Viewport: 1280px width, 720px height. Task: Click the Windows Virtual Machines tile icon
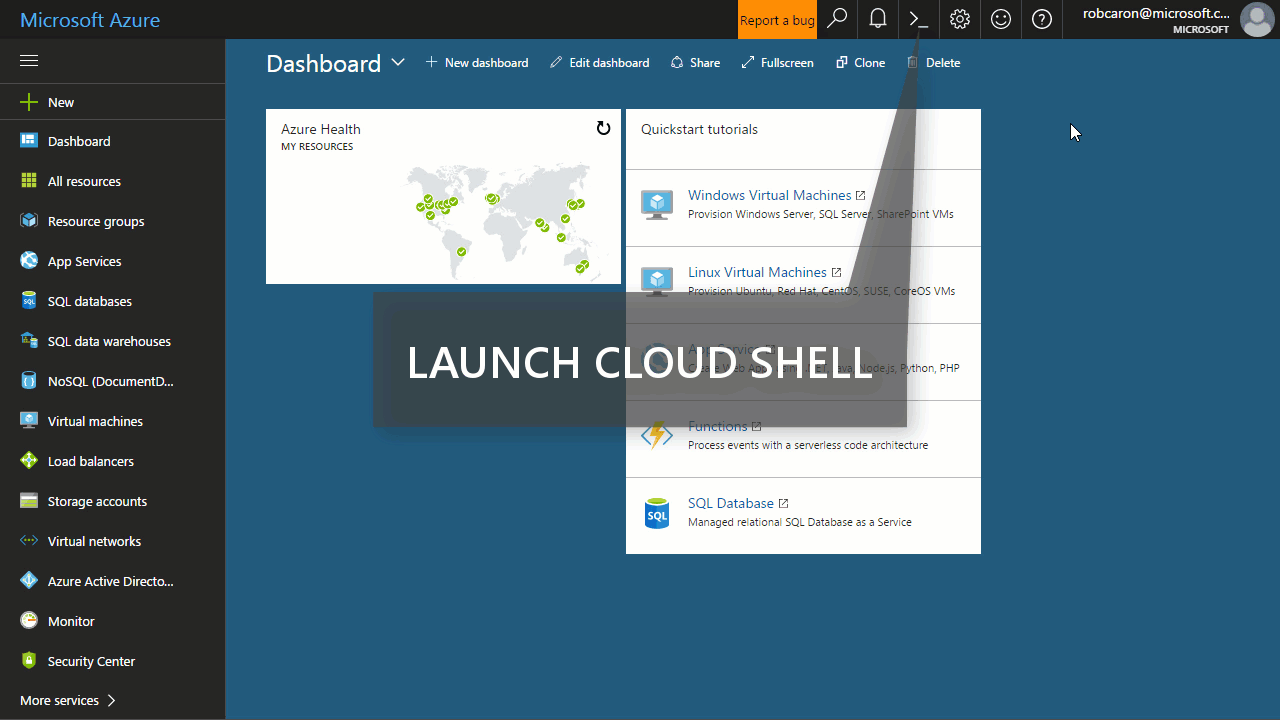(x=657, y=205)
